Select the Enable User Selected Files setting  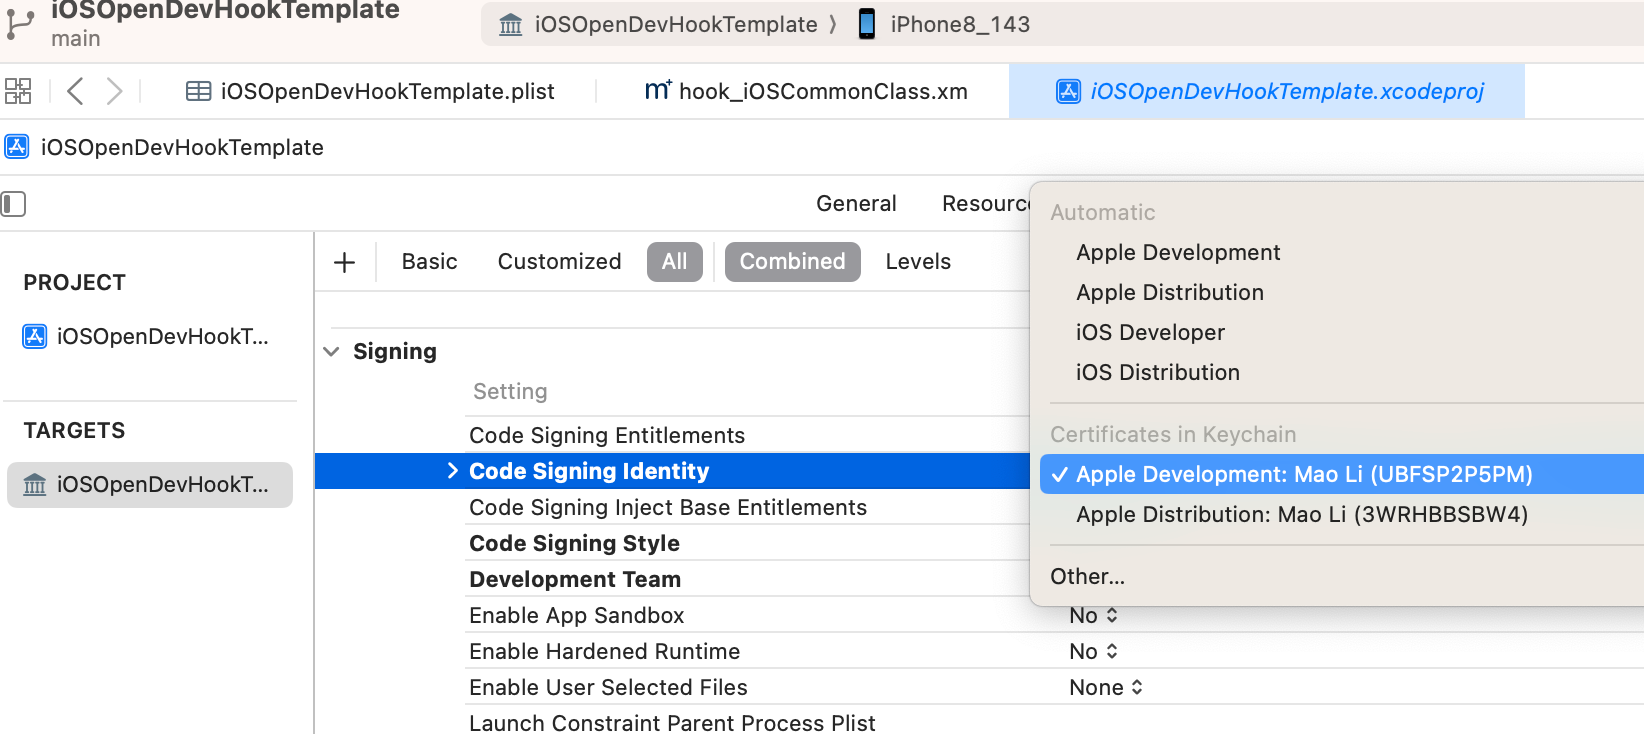pos(608,688)
